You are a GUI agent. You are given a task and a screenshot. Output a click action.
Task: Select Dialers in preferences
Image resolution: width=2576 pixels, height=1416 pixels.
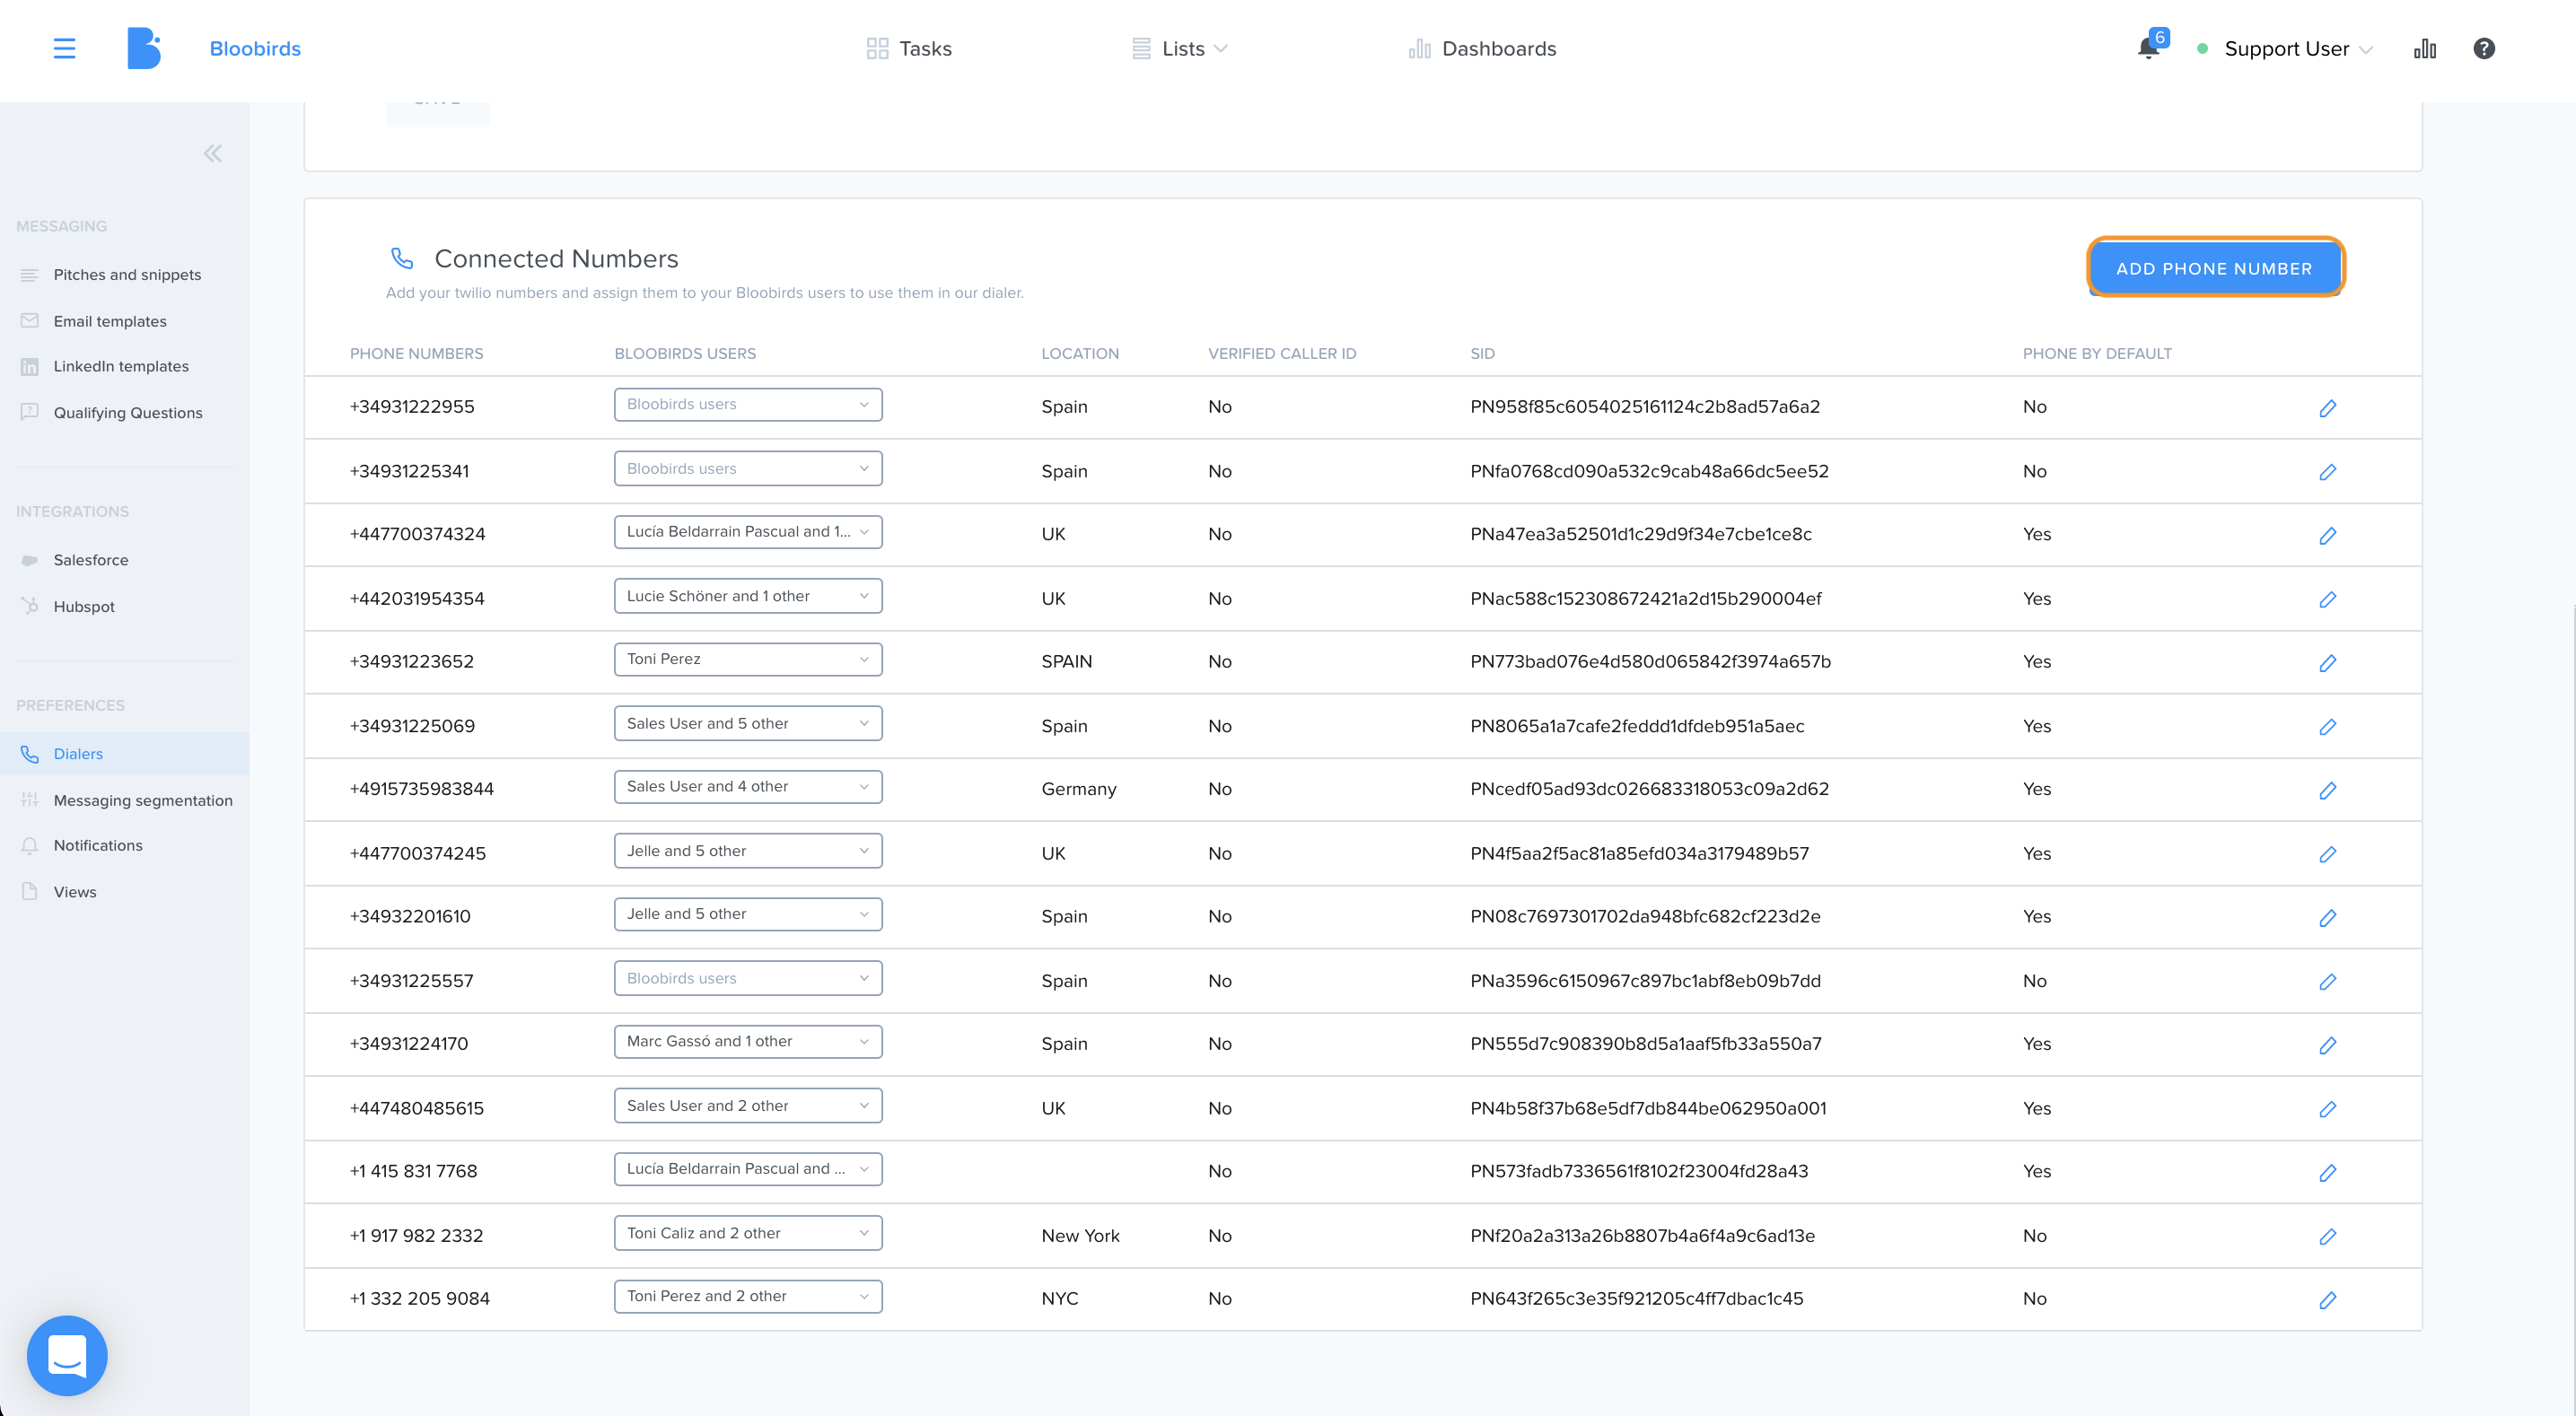pyautogui.click(x=124, y=753)
